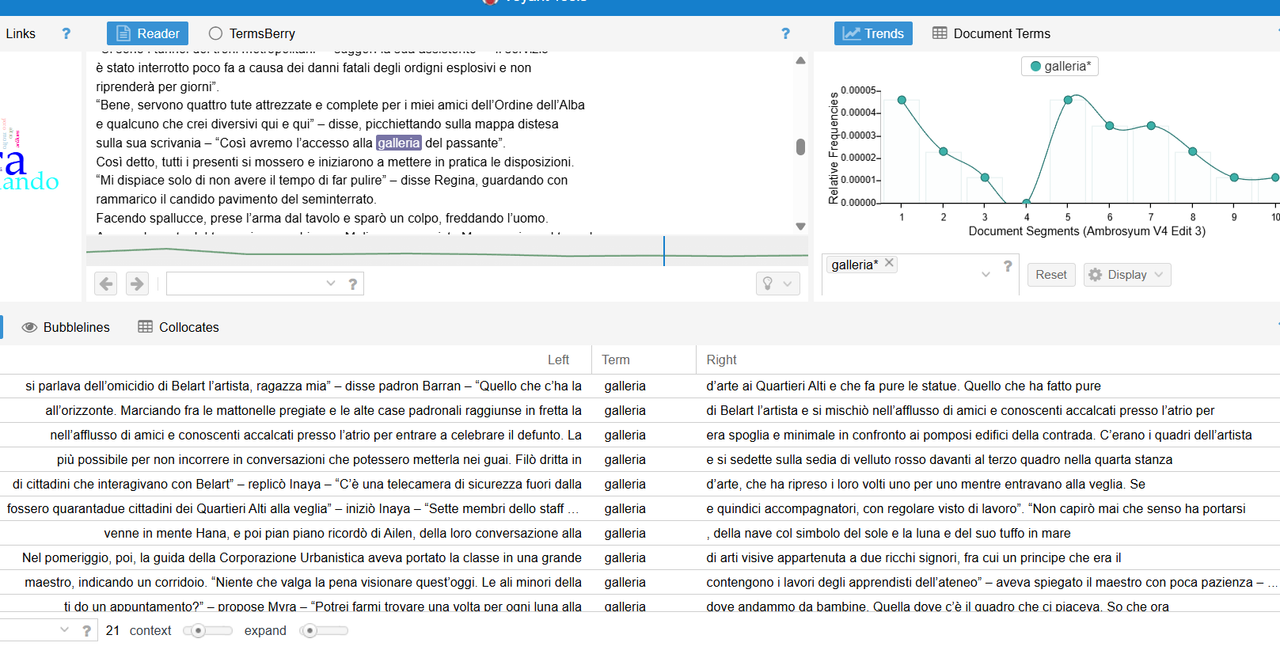
Task: Click the data point at segment 5
Action: 1068,99
